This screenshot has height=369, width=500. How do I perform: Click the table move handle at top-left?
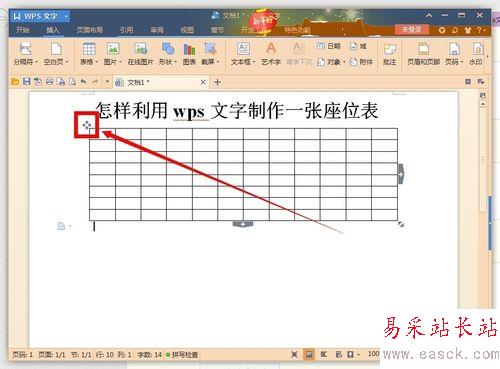[x=87, y=125]
